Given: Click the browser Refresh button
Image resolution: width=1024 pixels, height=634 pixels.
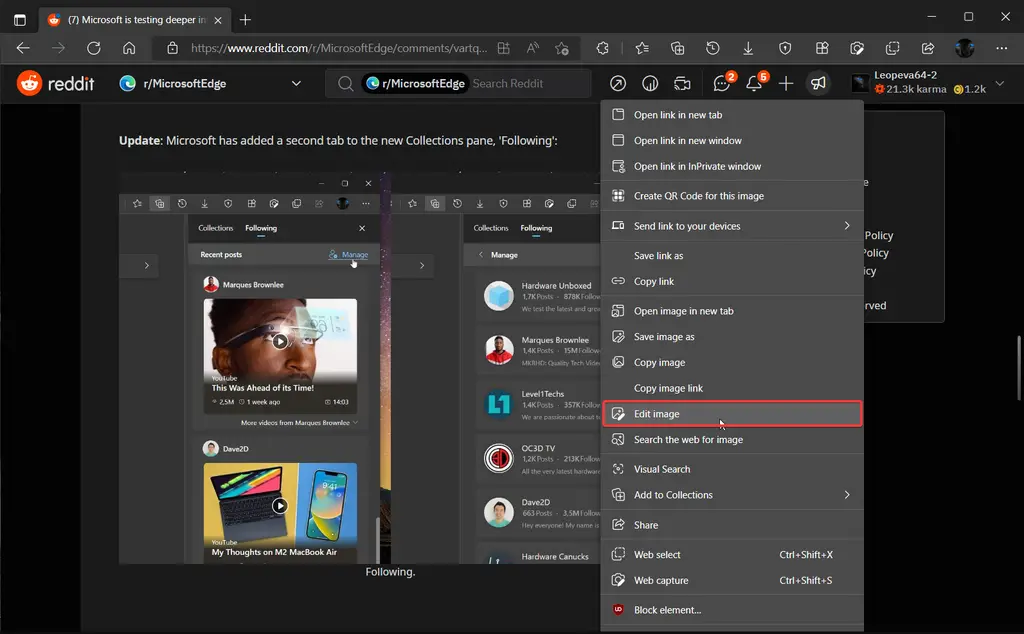Looking at the screenshot, I should click(93, 48).
